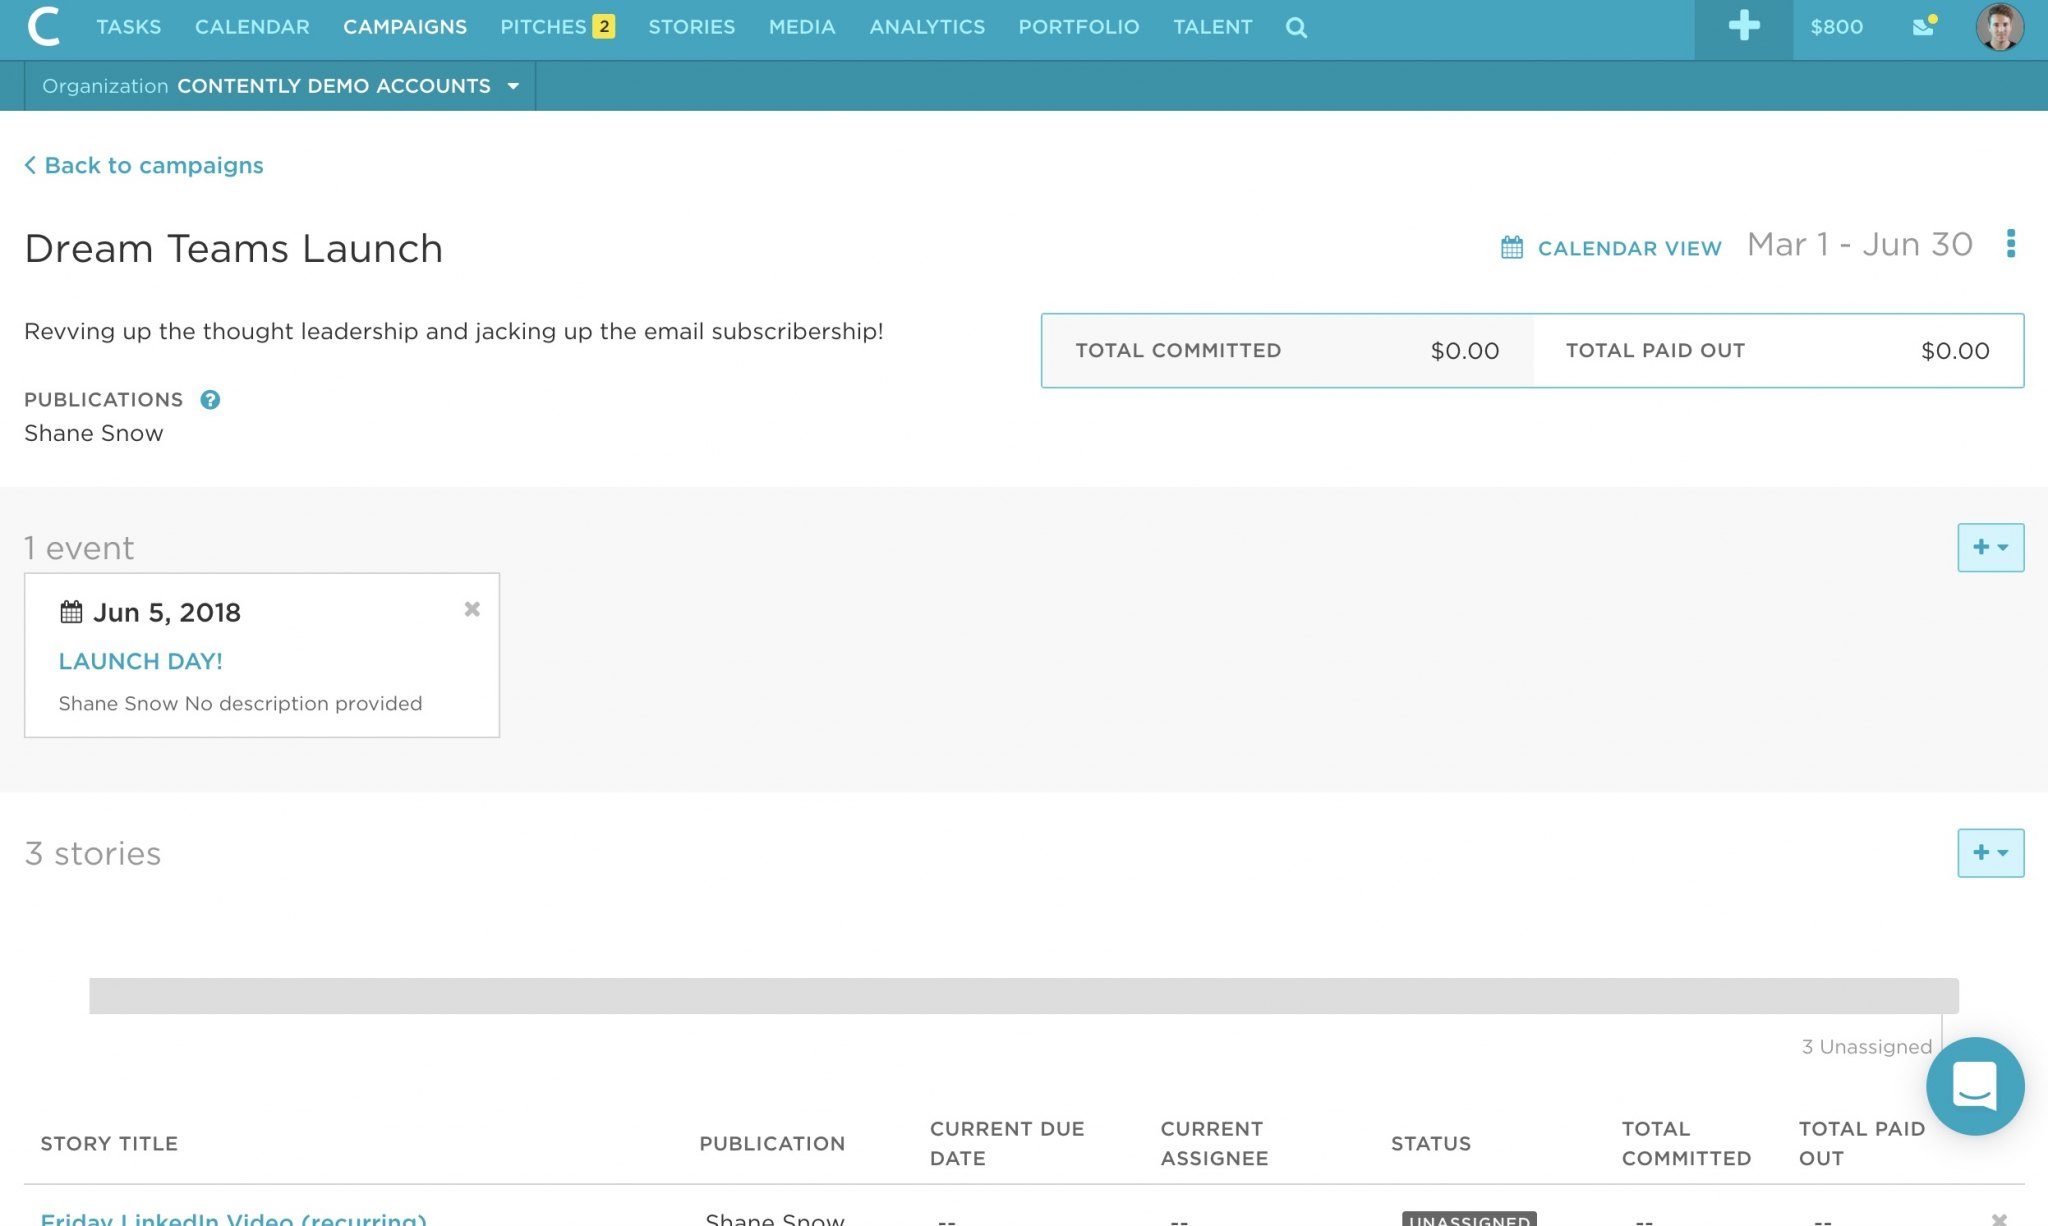Open the Analytics section
Screen dimensions: 2048x1226
(x=926, y=27)
